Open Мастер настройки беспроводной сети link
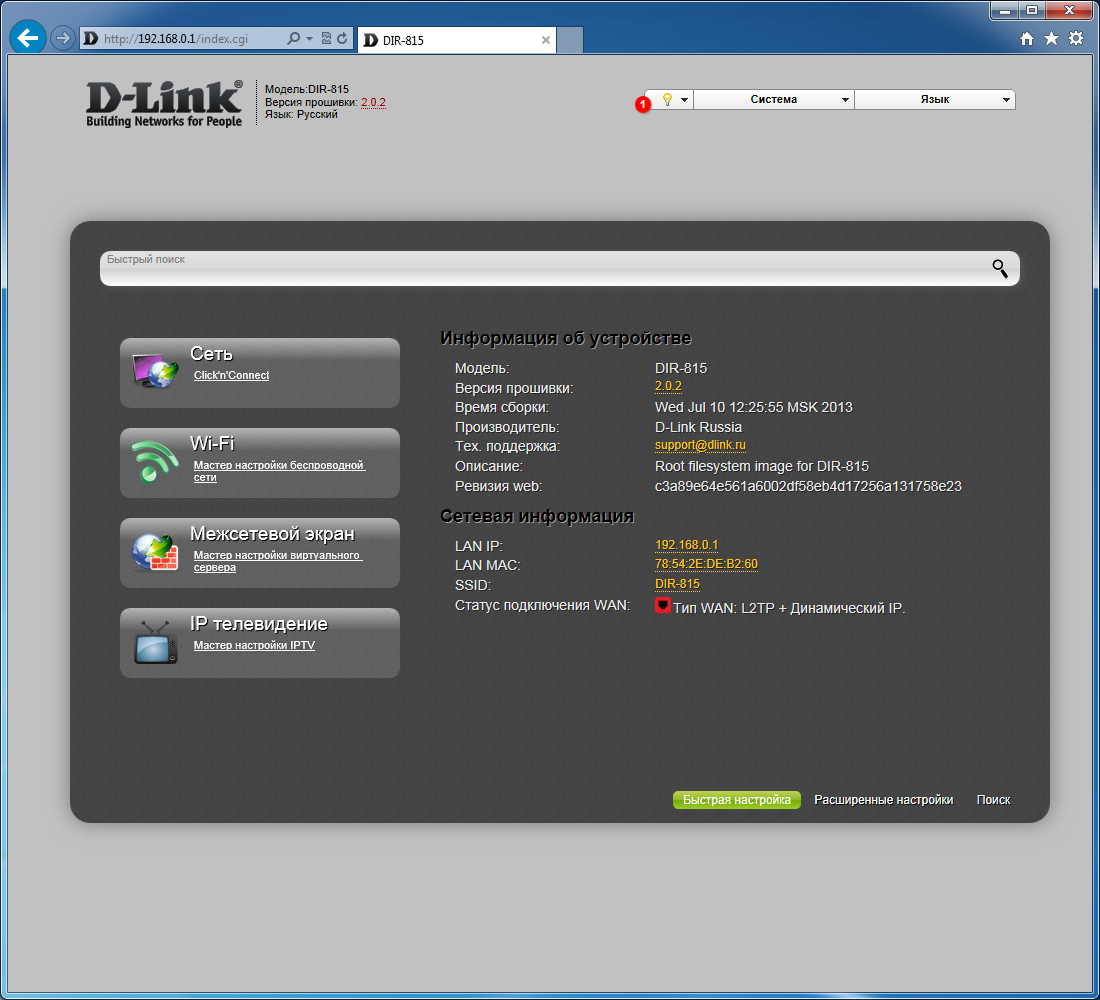The height and width of the screenshot is (1000, 1100). pos(279,471)
